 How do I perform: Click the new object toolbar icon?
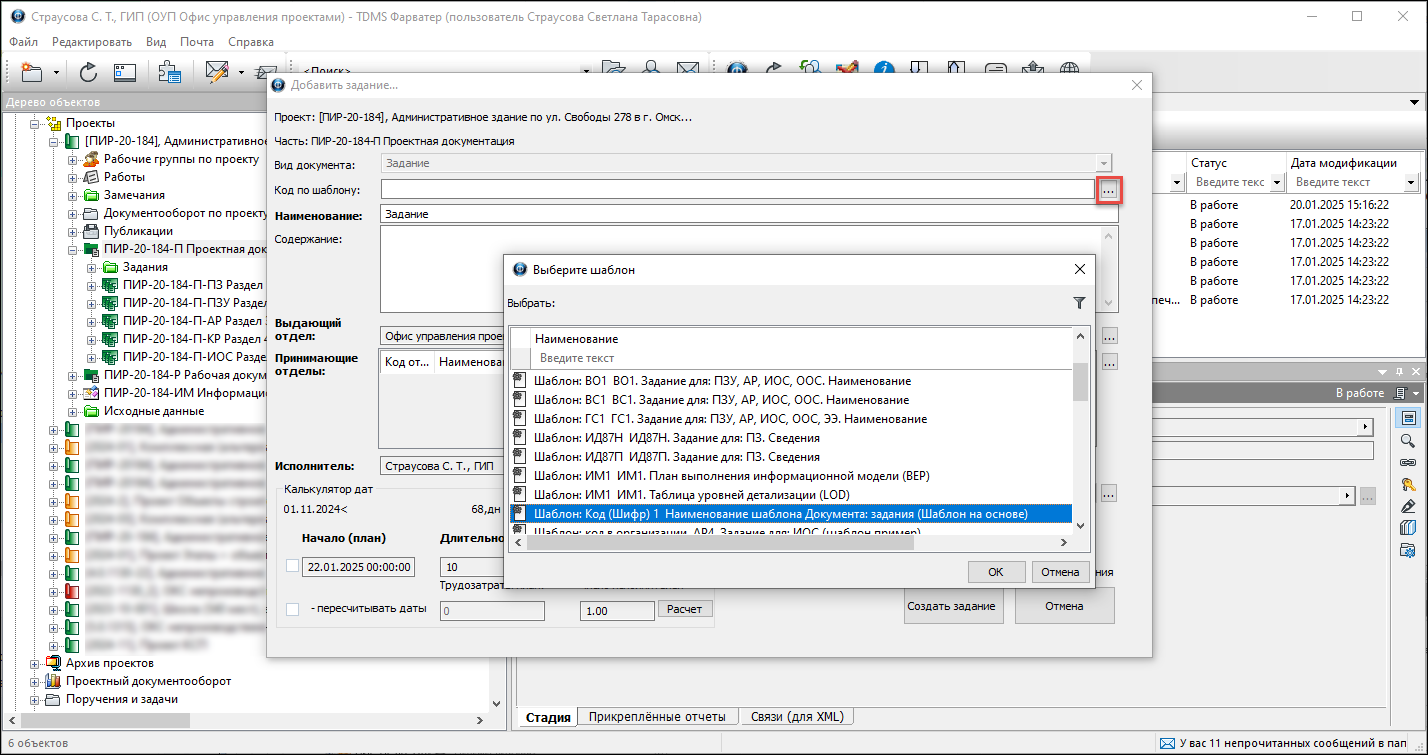pyautogui.click(x=32, y=71)
